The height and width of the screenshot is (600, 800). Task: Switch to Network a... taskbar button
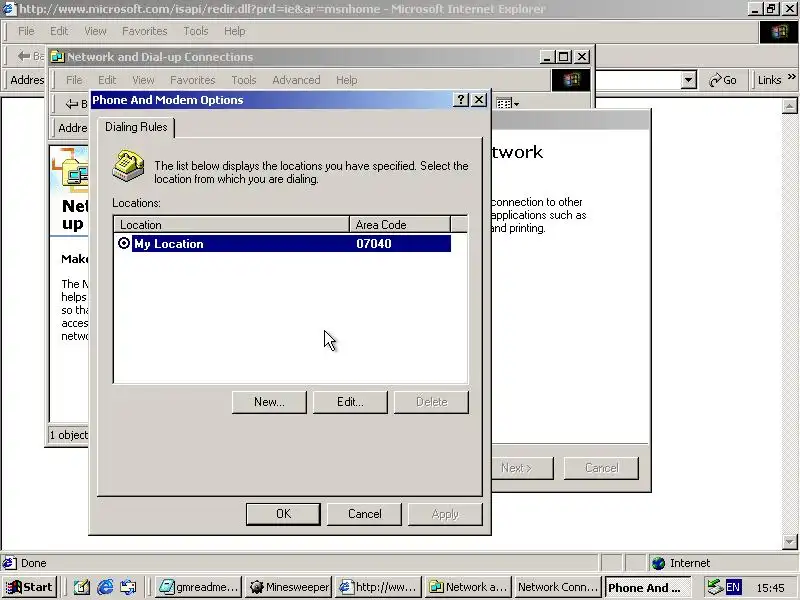pos(468,587)
